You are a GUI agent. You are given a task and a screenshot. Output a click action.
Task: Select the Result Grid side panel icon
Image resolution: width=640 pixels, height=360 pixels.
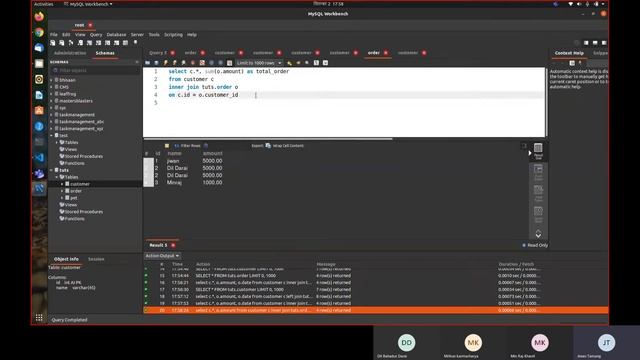click(538, 151)
